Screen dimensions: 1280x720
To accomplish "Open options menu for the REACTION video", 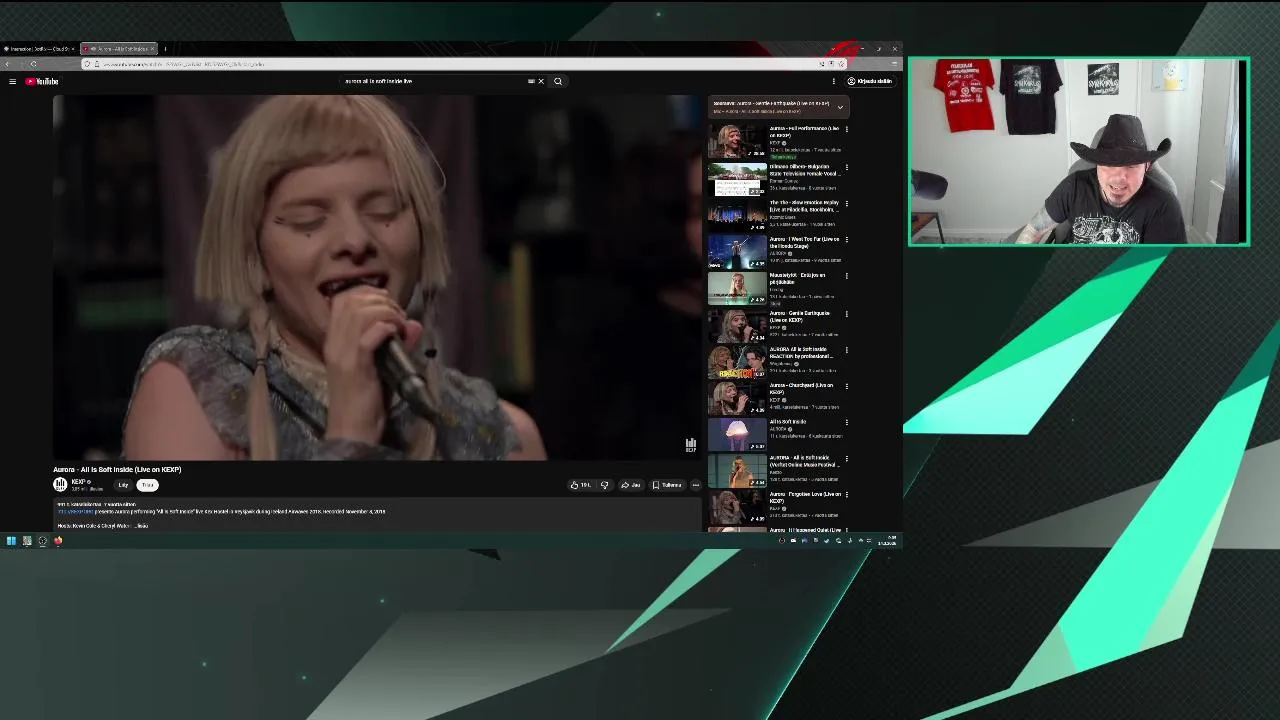I will pos(846,350).
